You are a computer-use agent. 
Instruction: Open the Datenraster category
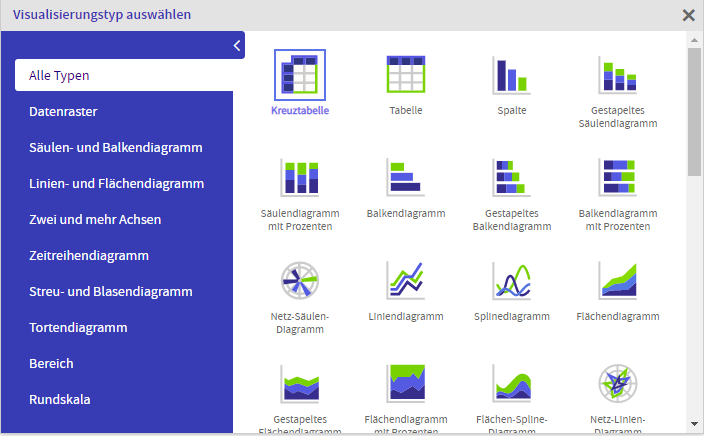click(63, 112)
